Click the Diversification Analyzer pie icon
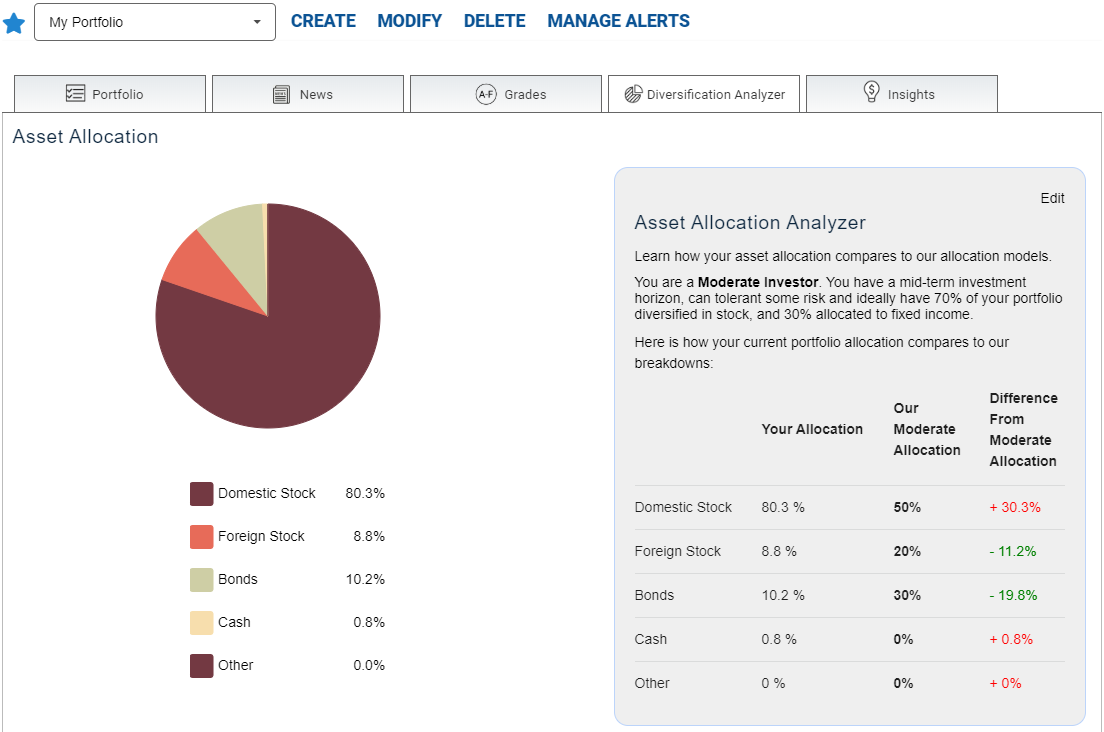 click(x=632, y=94)
